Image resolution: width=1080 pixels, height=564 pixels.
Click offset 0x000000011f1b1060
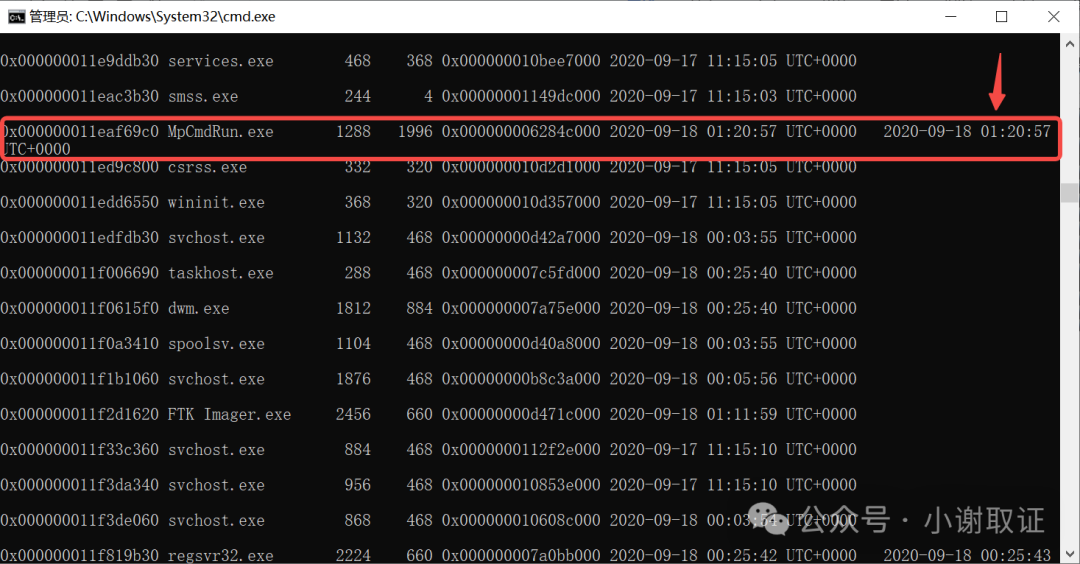click(x=79, y=379)
